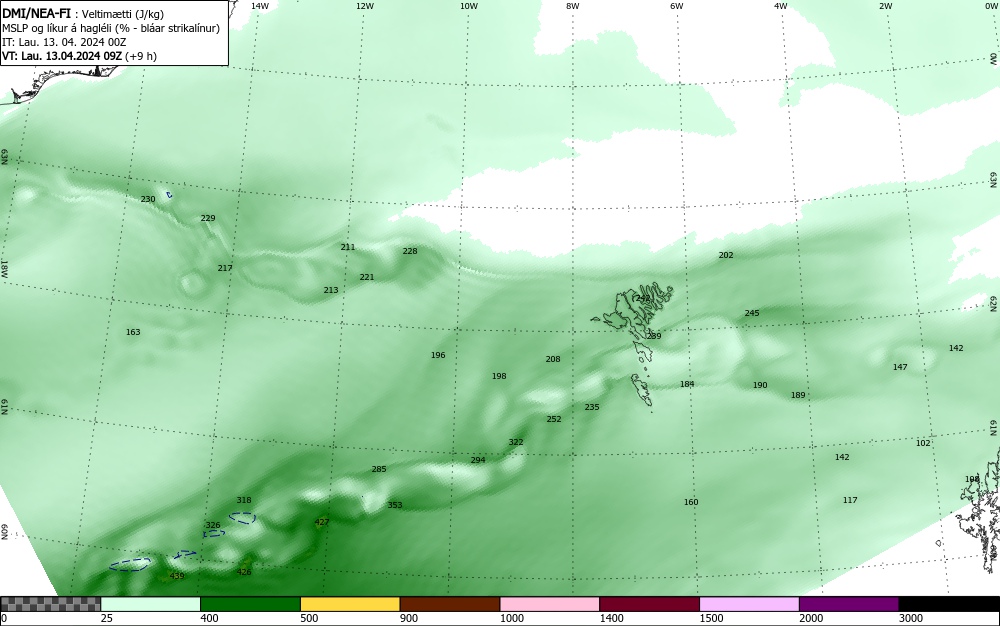Click the map value 160
This screenshot has width=1000, height=626.
coord(691,502)
